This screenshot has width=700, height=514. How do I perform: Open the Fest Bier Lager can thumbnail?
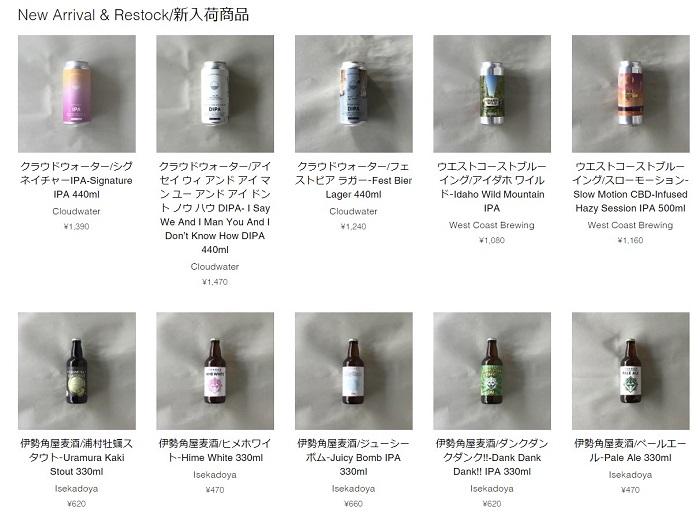pyautogui.click(x=354, y=94)
